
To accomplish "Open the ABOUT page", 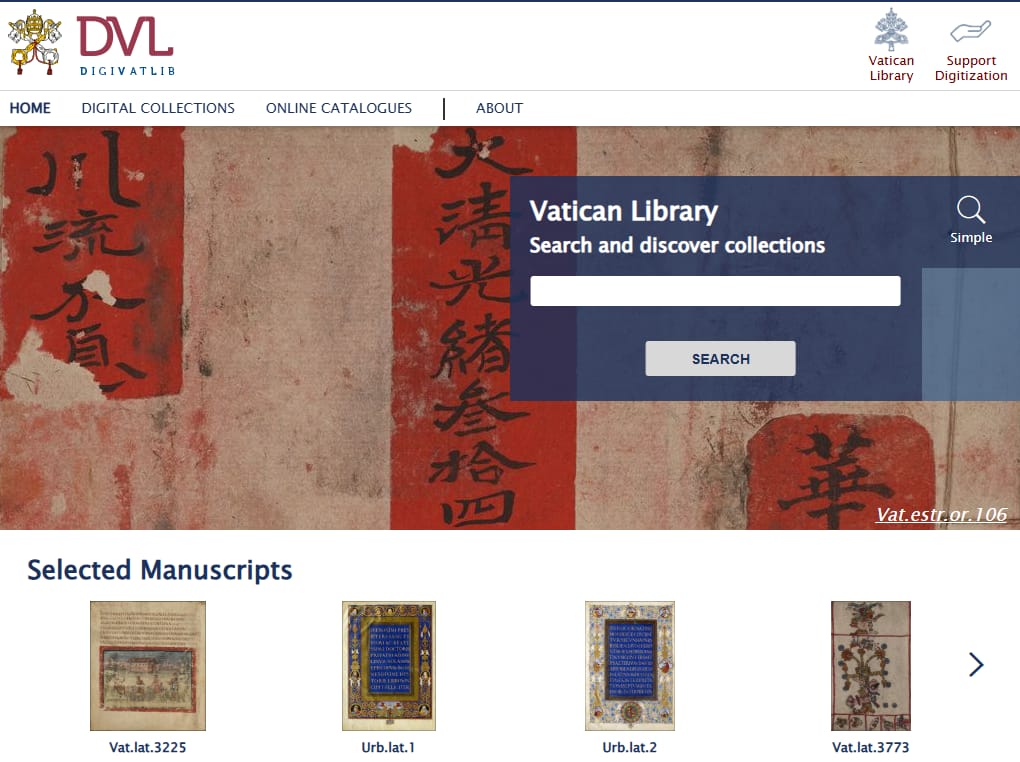I will click(x=499, y=108).
